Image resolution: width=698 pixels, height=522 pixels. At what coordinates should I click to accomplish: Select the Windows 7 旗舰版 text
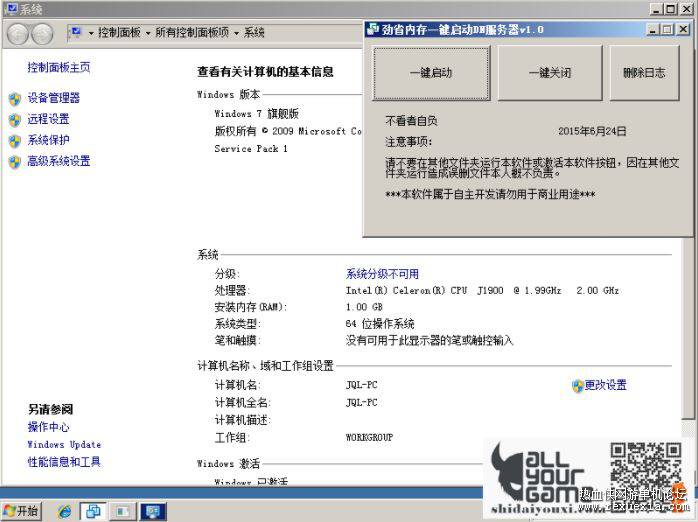click(256, 113)
